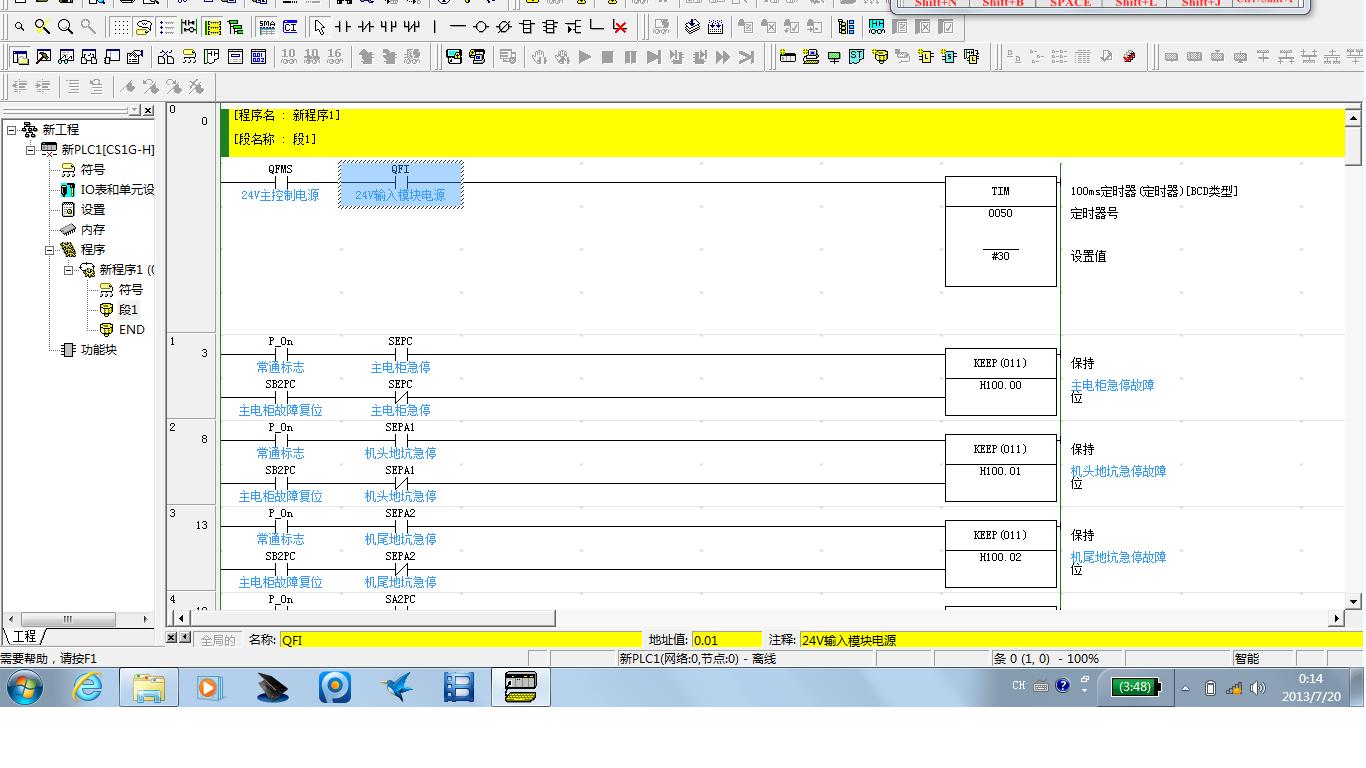Click the vertical scrollbar down arrow
1366x768 pixels.
(1354, 602)
